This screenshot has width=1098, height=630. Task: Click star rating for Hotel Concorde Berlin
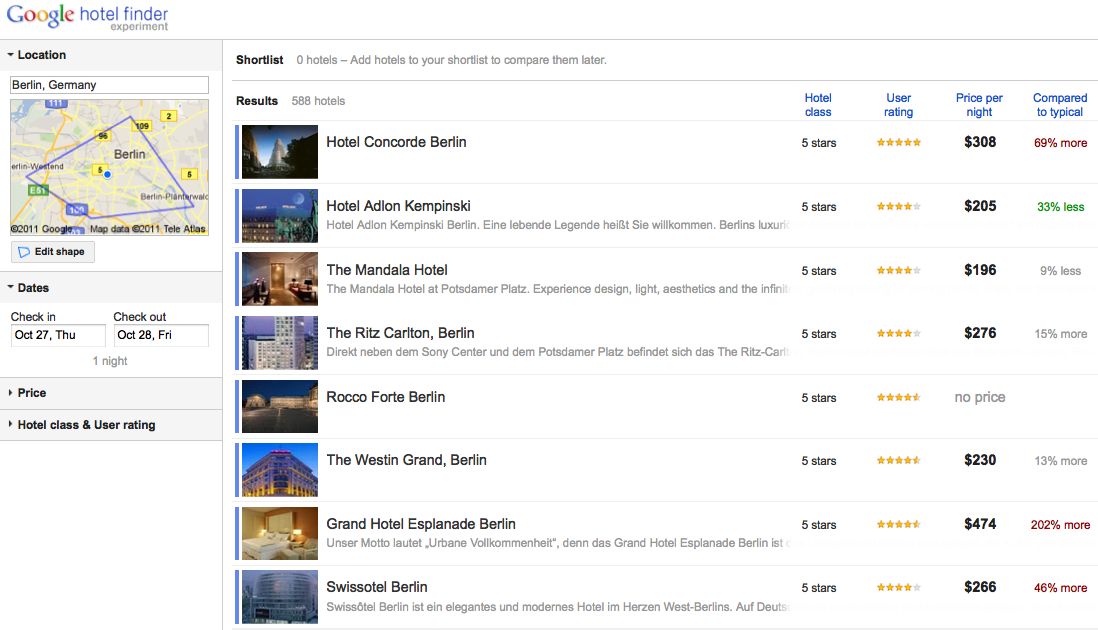click(898, 143)
